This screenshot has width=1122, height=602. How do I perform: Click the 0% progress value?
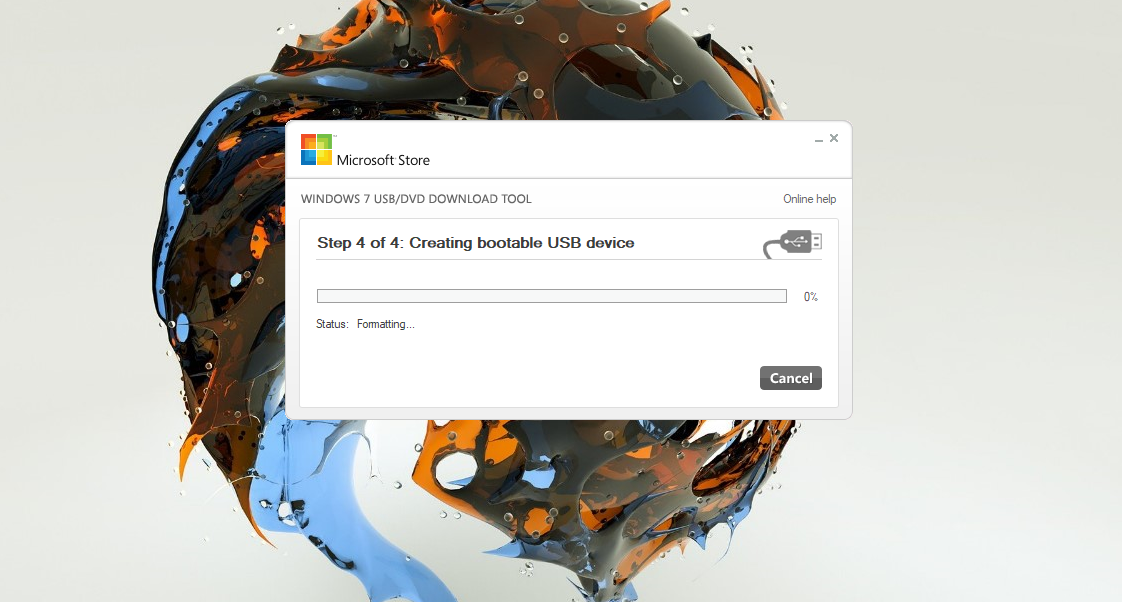811,296
